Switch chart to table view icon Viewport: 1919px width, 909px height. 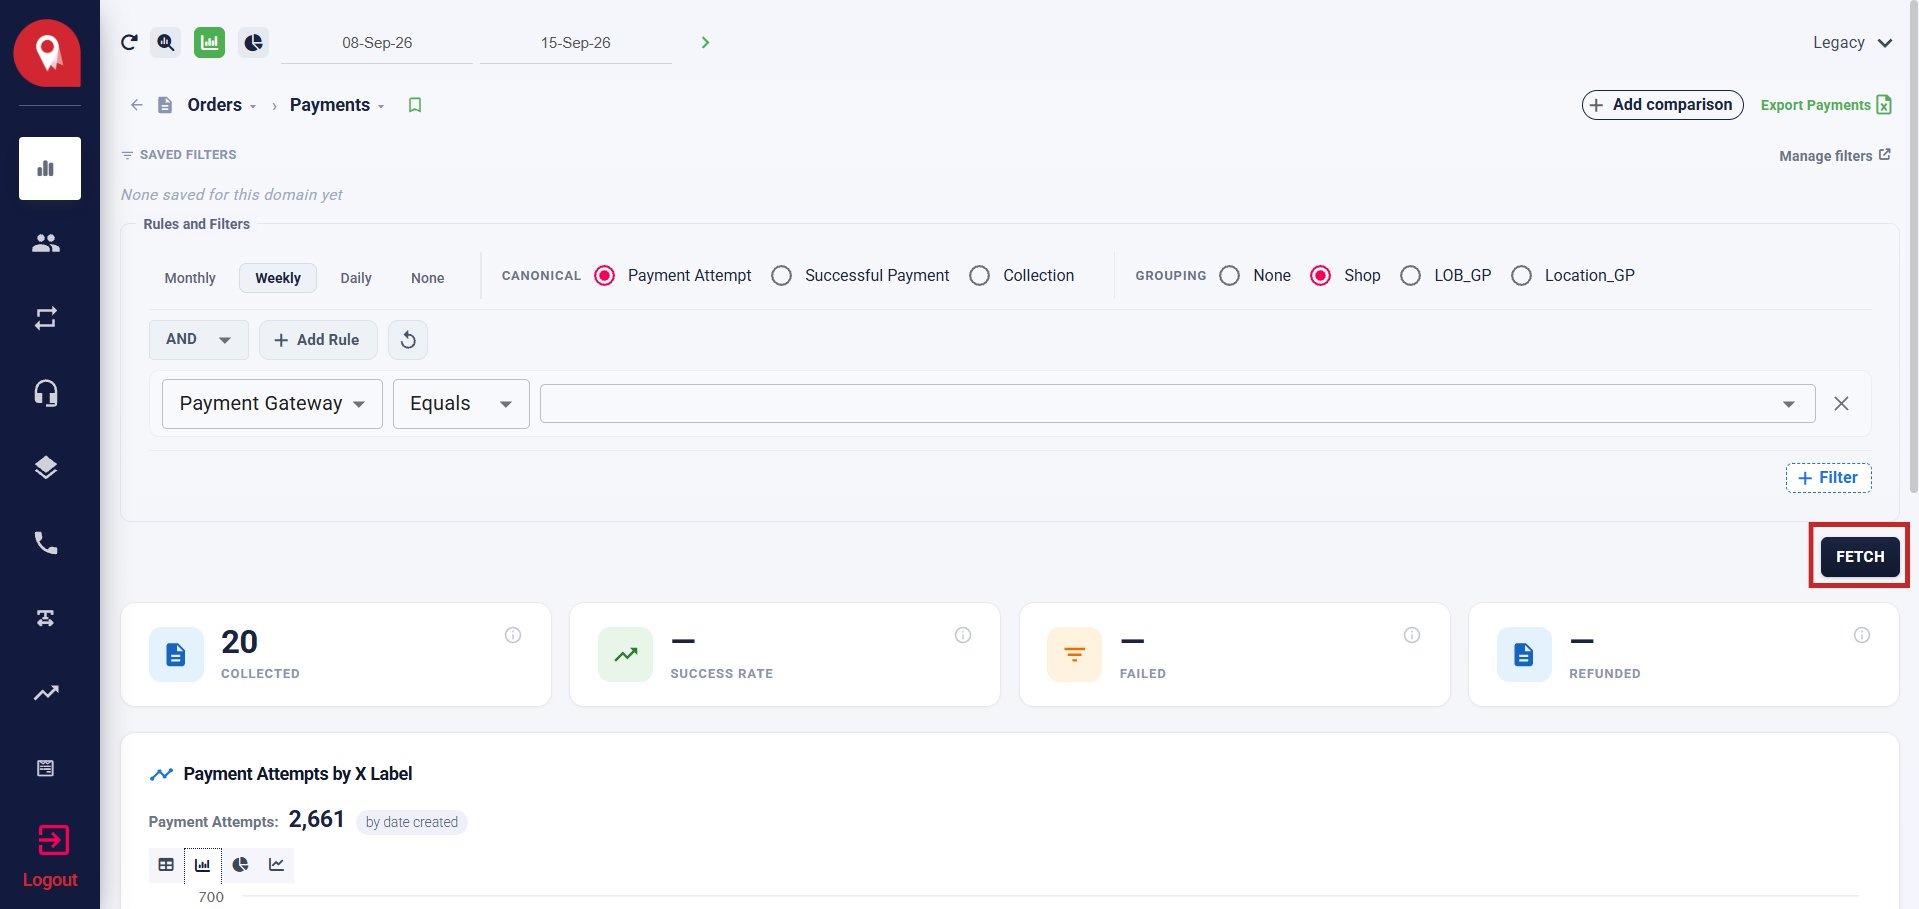pos(166,865)
